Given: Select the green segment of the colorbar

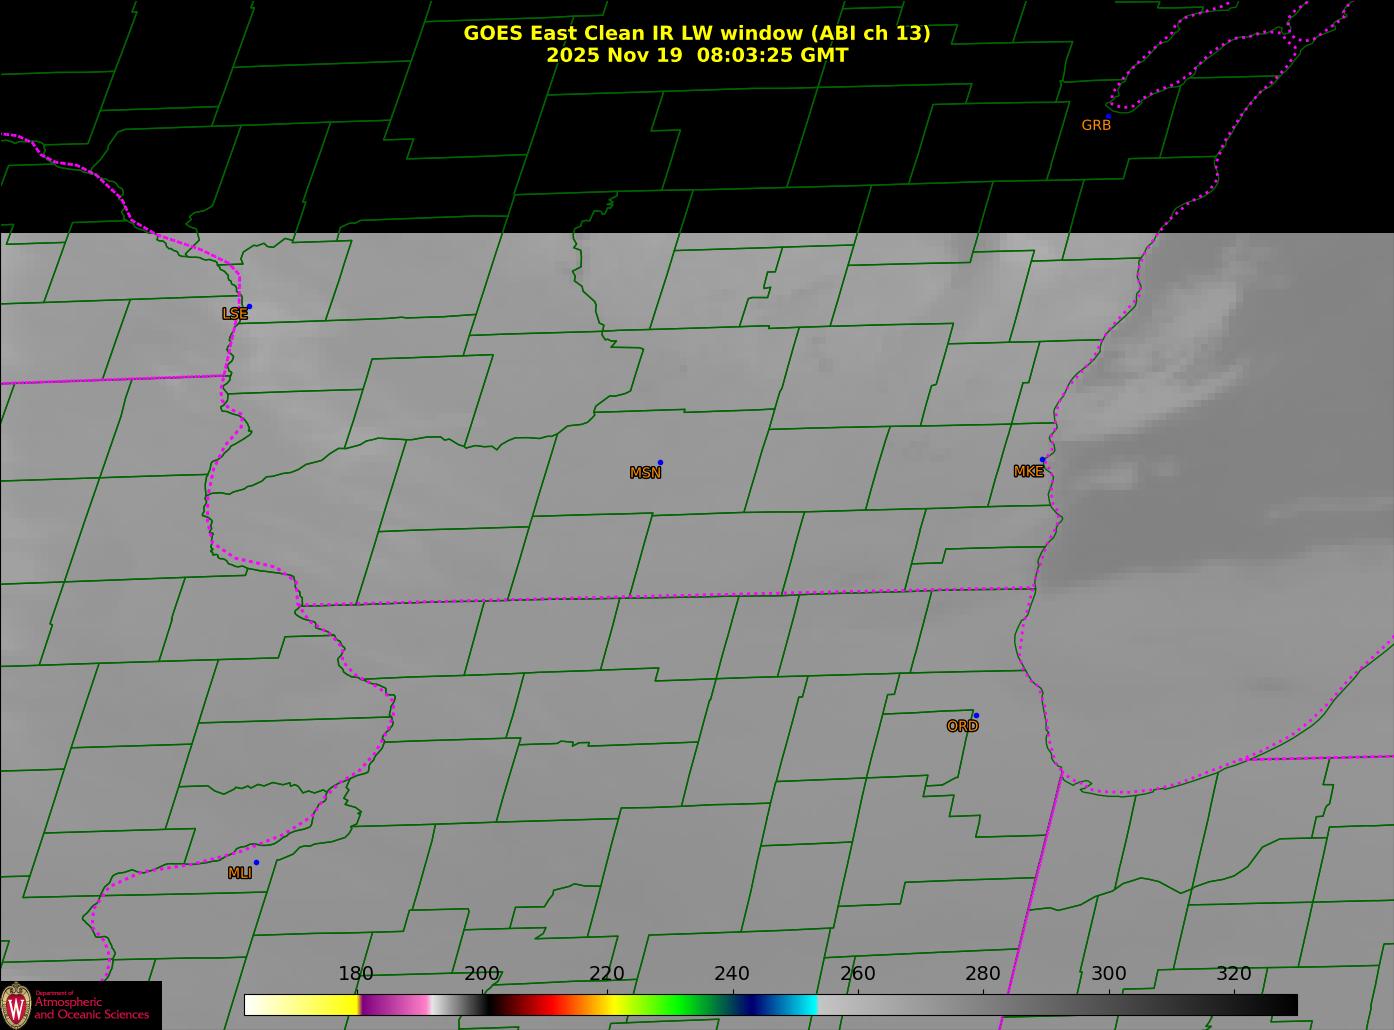Looking at the screenshot, I should 680,1004.
